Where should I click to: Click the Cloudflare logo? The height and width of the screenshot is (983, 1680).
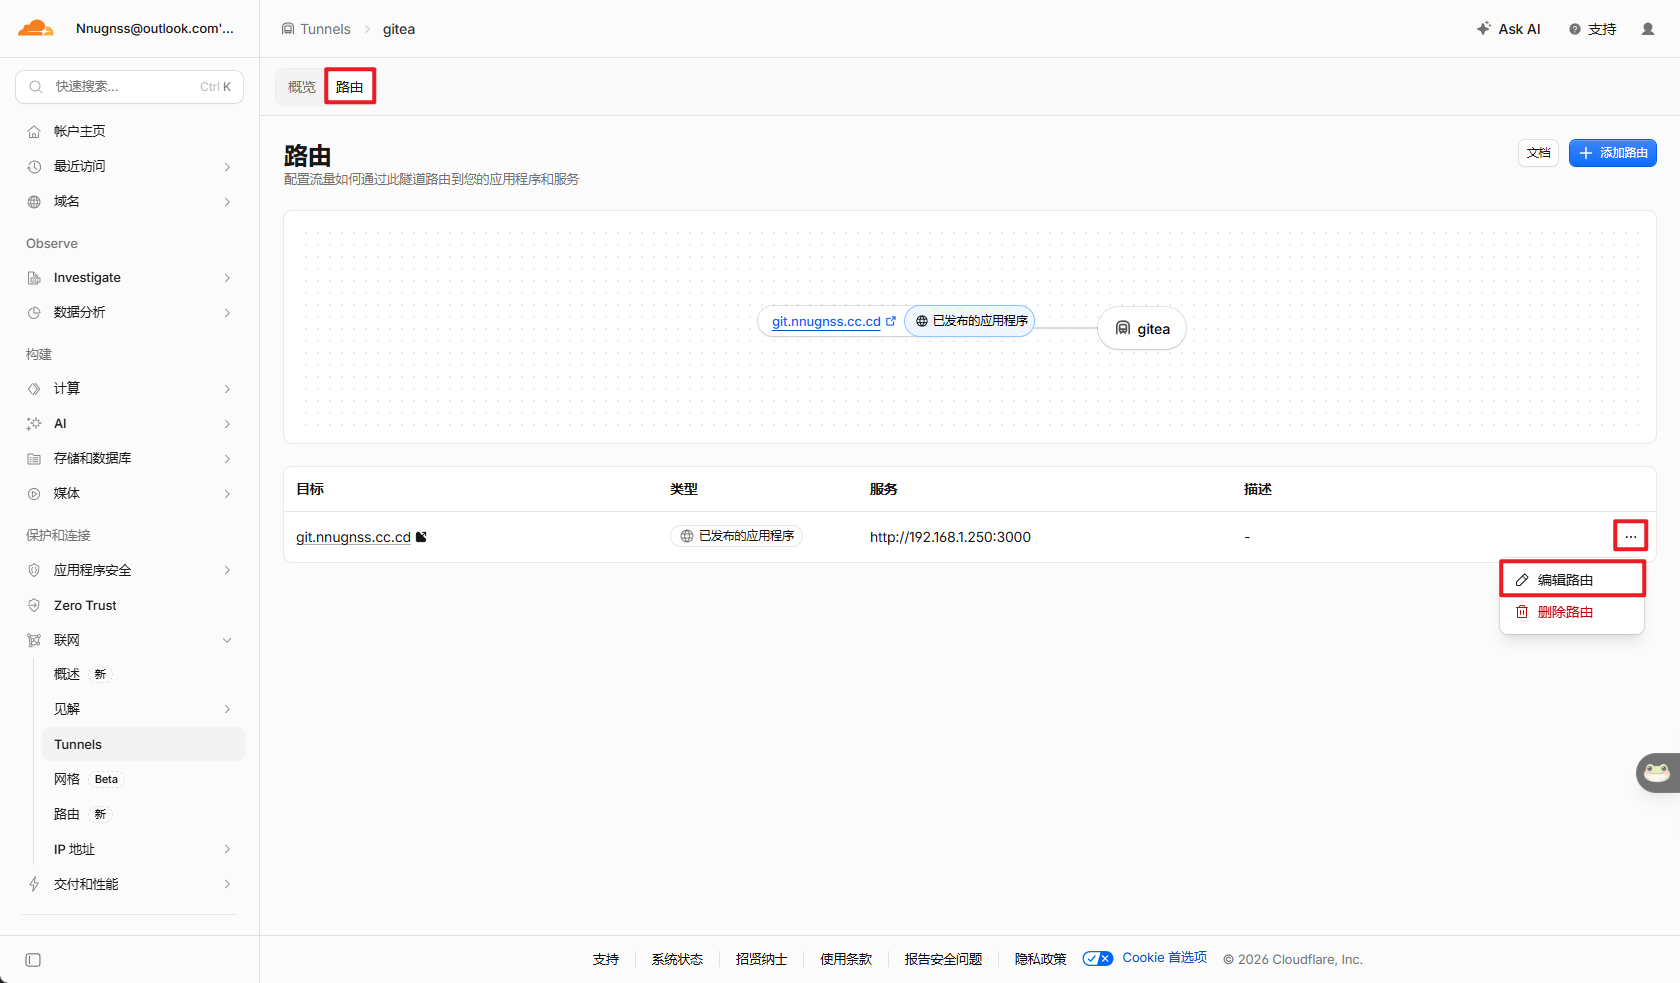pyautogui.click(x=36, y=28)
